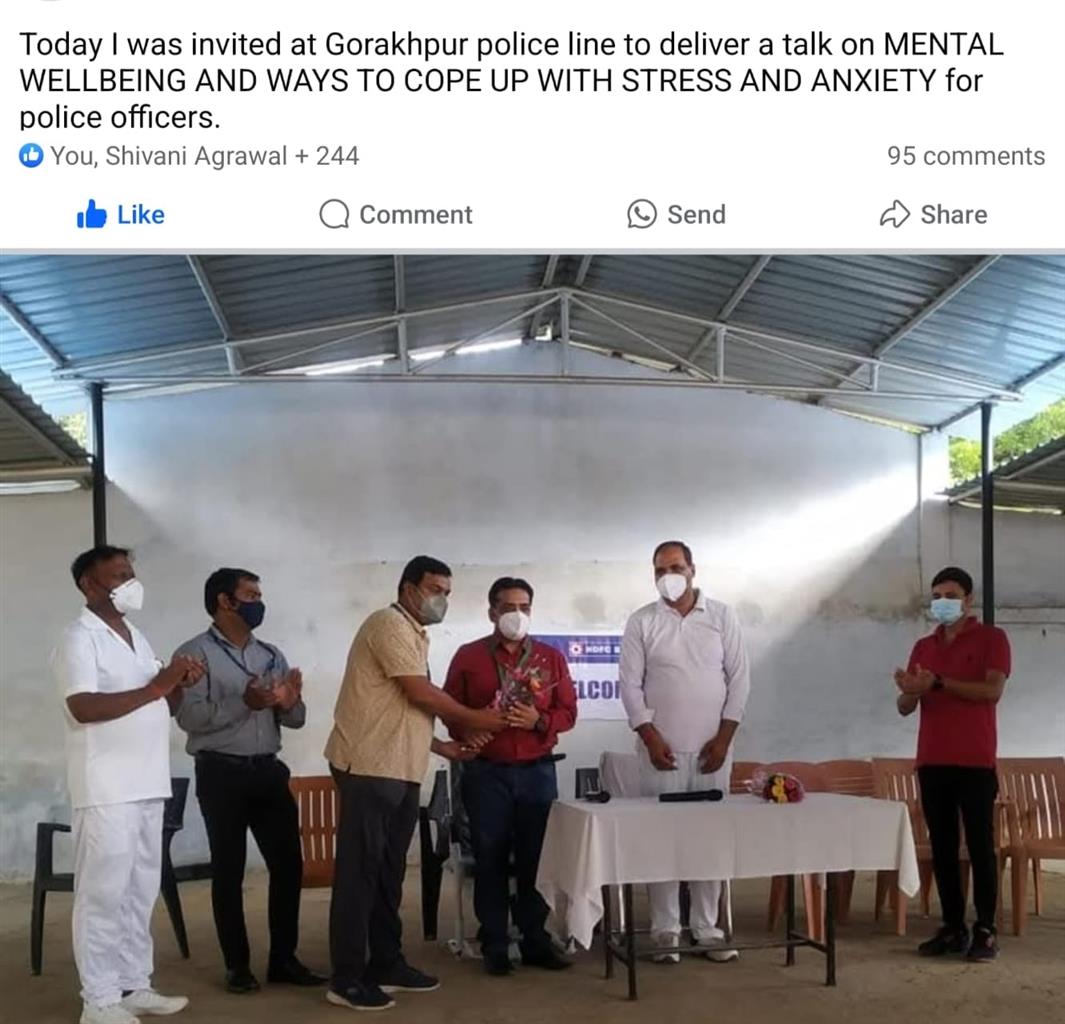The height and width of the screenshot is (1024, 1065).
Task: View reactions from You, Shivani Agrawal
Action: [x=169, y=156]
